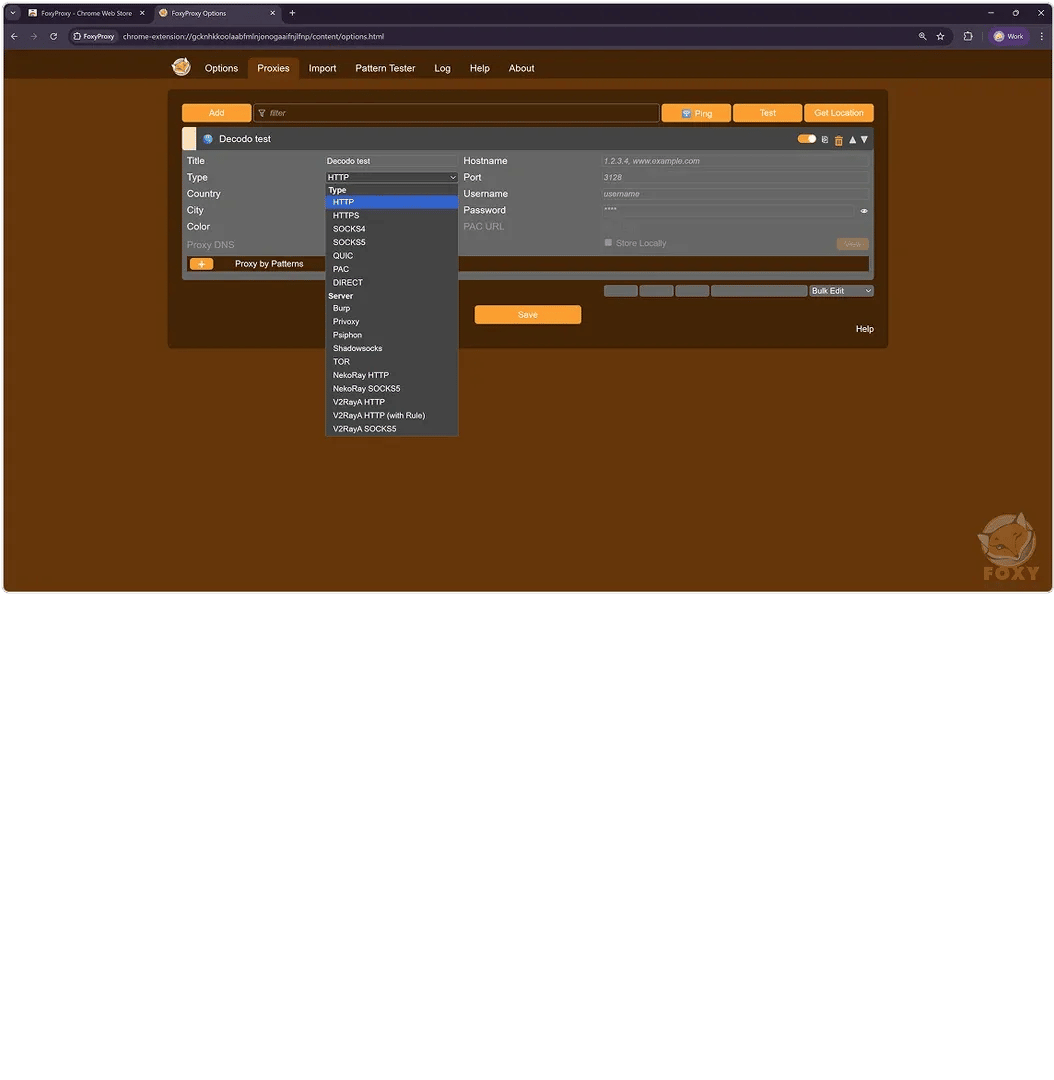The width and height of the screenshot is (1054, 1080).
Task: Click the FoxyProxy fox logo in navigation
Action: (181, 67)
